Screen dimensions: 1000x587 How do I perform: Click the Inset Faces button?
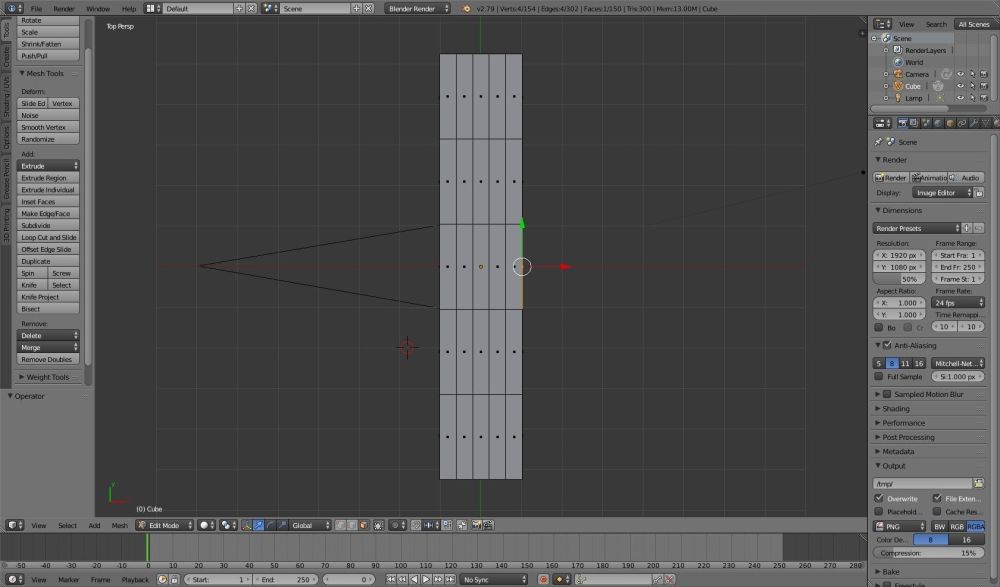48,202
